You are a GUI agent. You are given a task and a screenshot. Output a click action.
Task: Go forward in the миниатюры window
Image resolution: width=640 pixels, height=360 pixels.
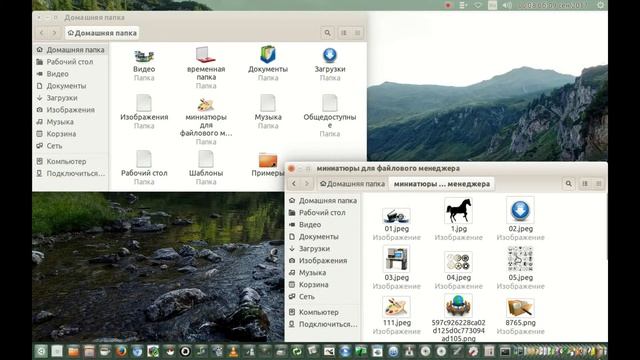coord(307,184)
